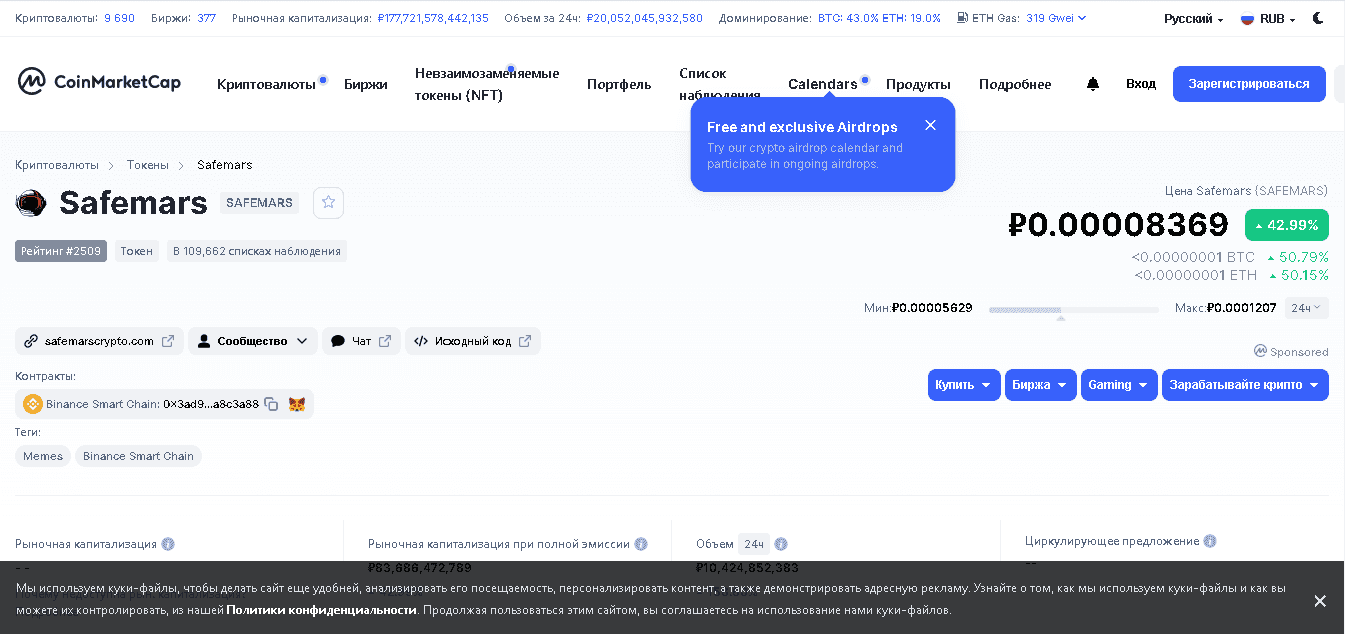The image size is (1345, 634).
Task: Dismiss the cookie notice banner
Action: pos(1319,601)
